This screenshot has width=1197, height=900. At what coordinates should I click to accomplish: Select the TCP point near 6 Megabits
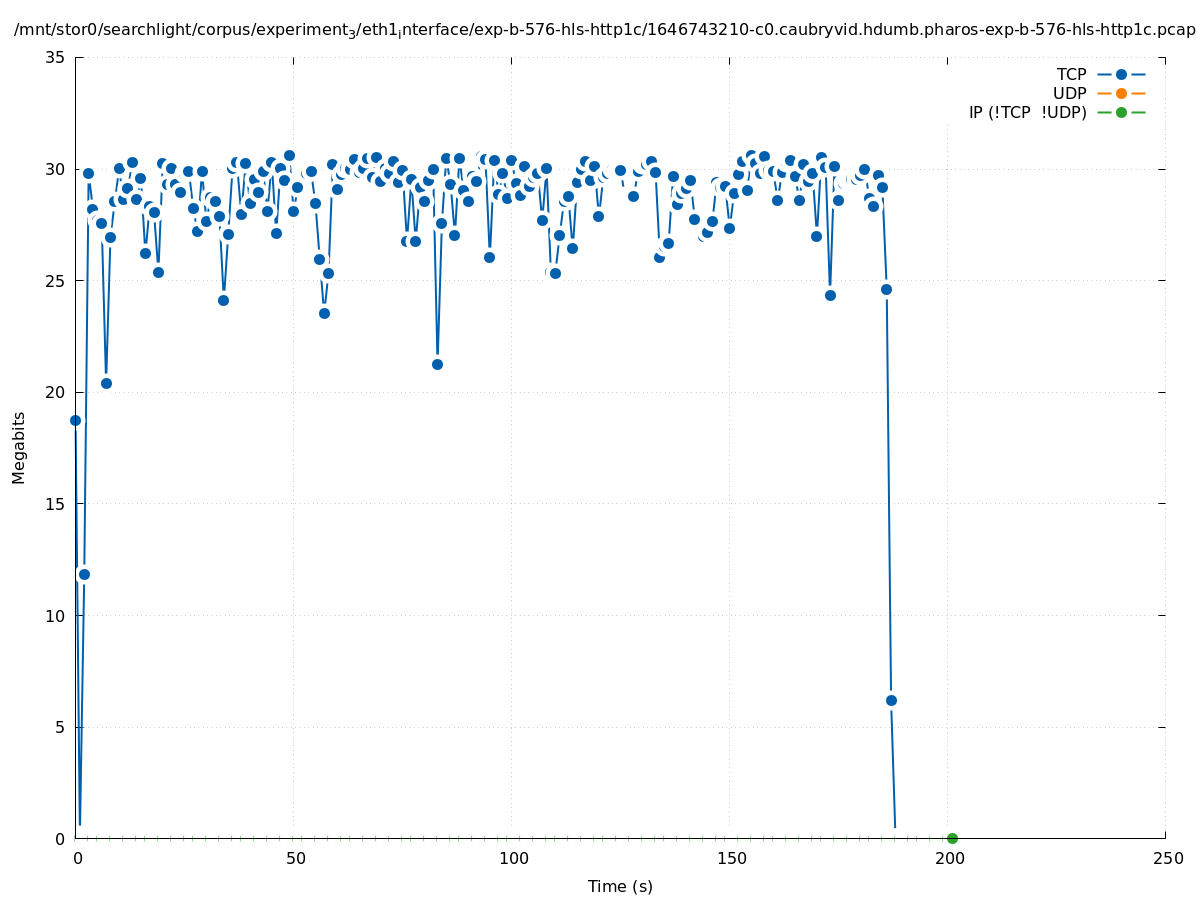(891, 700)
